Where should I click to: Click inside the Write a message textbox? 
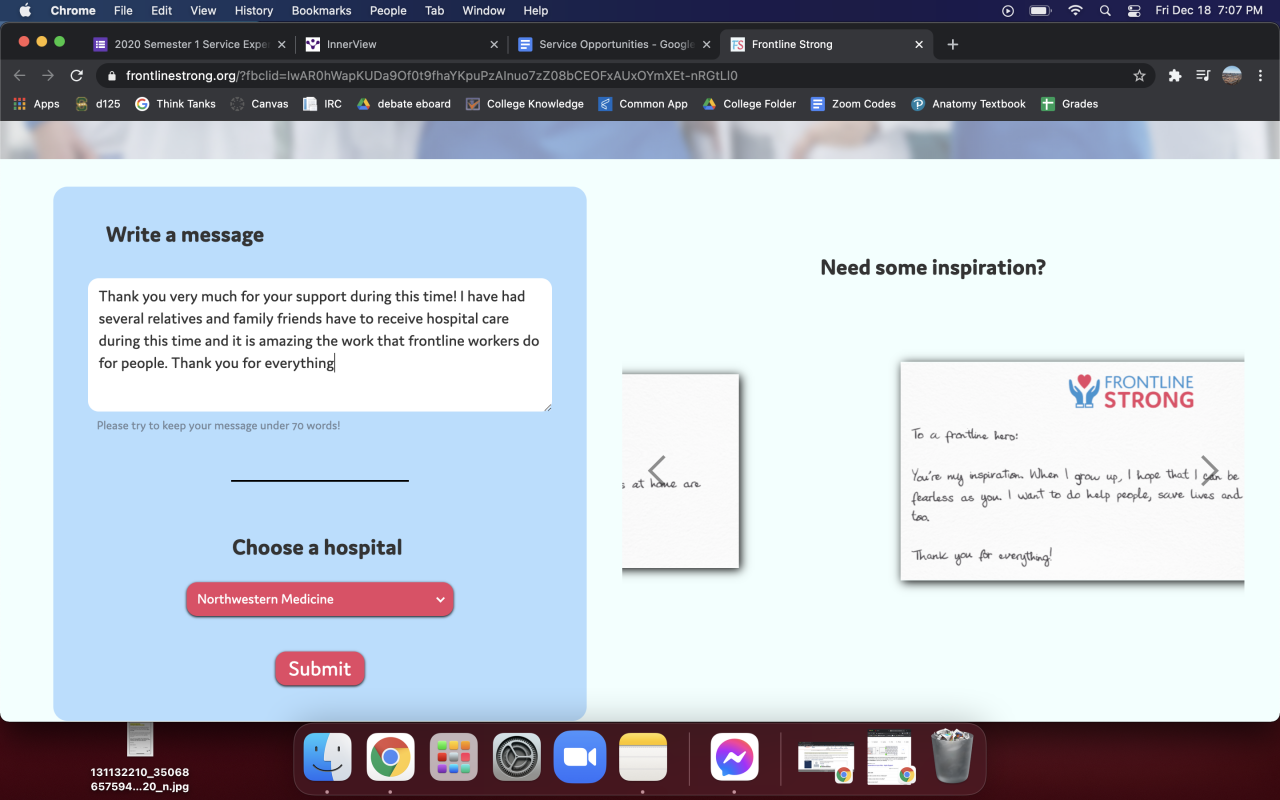320,345
